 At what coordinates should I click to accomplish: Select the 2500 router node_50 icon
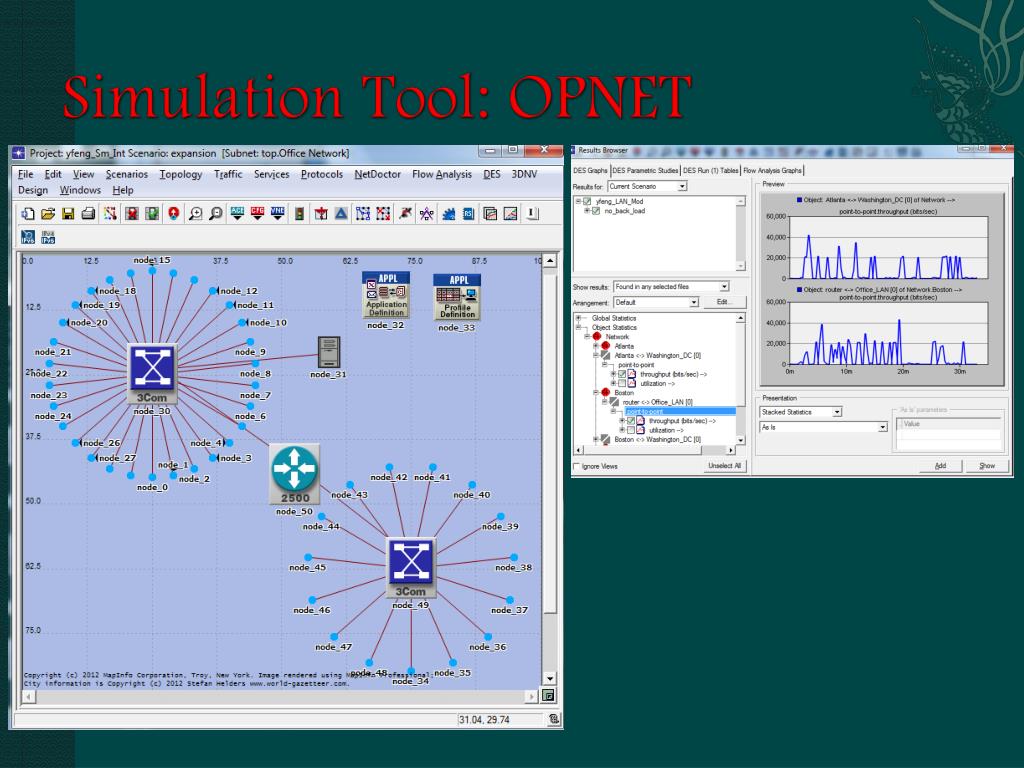pyautogui.click(x=295, y=474)
